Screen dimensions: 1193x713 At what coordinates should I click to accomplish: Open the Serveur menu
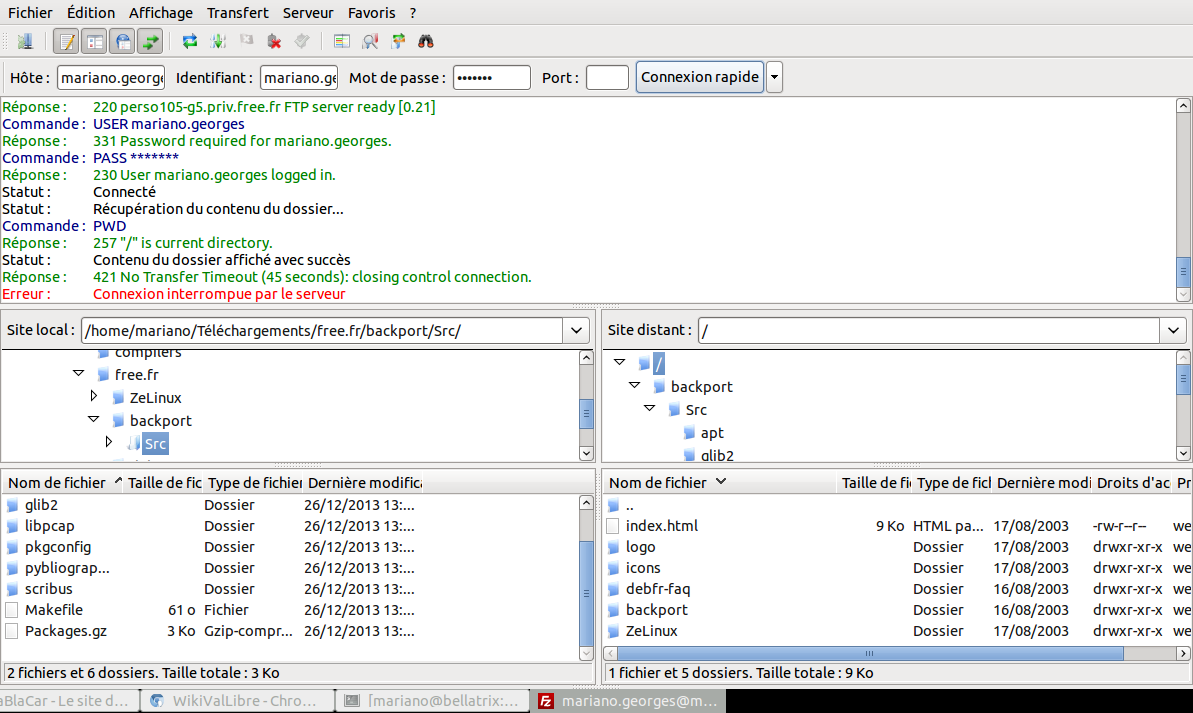tap(307, 13)
